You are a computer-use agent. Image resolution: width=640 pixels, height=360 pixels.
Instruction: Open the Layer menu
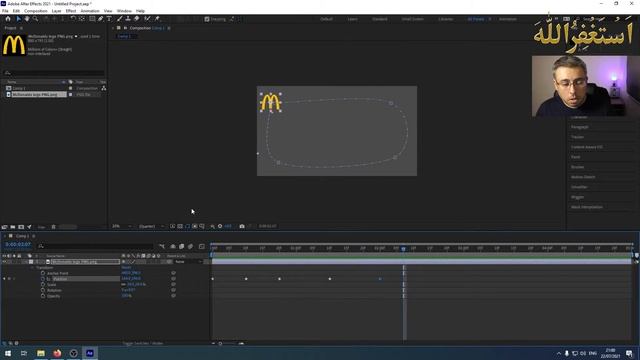(x=56, y=11)
